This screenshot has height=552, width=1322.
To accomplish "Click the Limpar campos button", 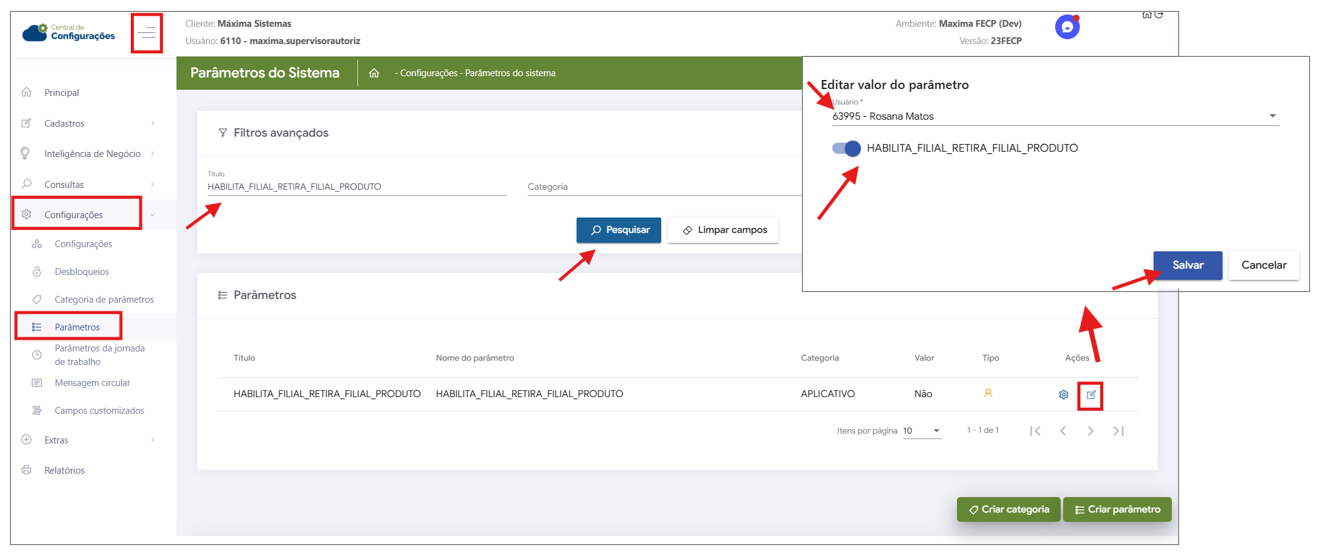I will 723,230.
